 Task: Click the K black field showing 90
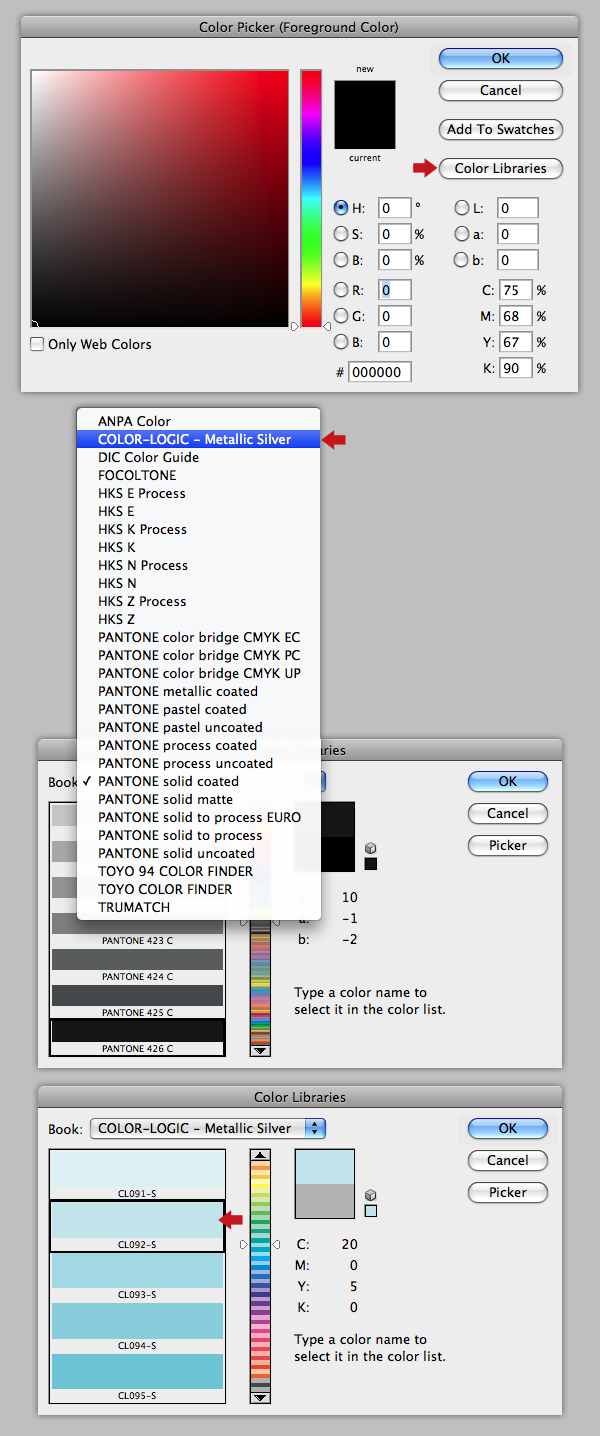pyautogui.click(x=516, y=368)
